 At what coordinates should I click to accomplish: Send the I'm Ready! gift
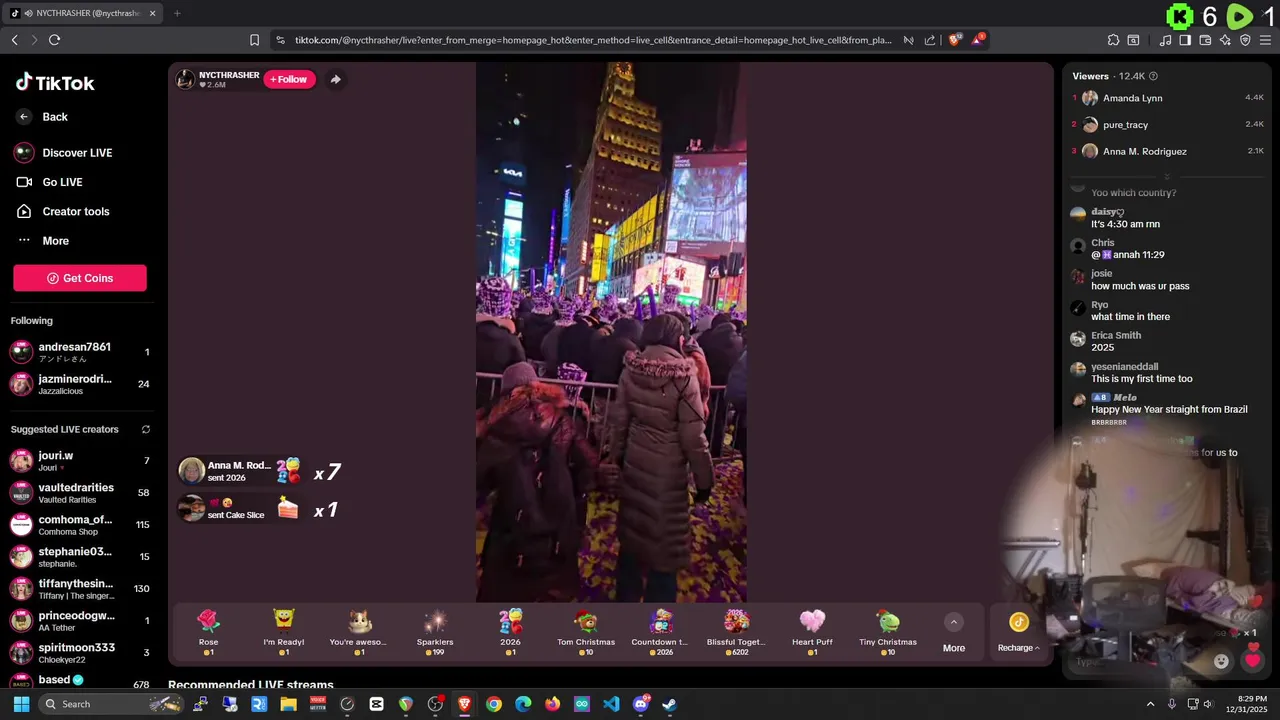pyautogui.click(x=284, y=632)
